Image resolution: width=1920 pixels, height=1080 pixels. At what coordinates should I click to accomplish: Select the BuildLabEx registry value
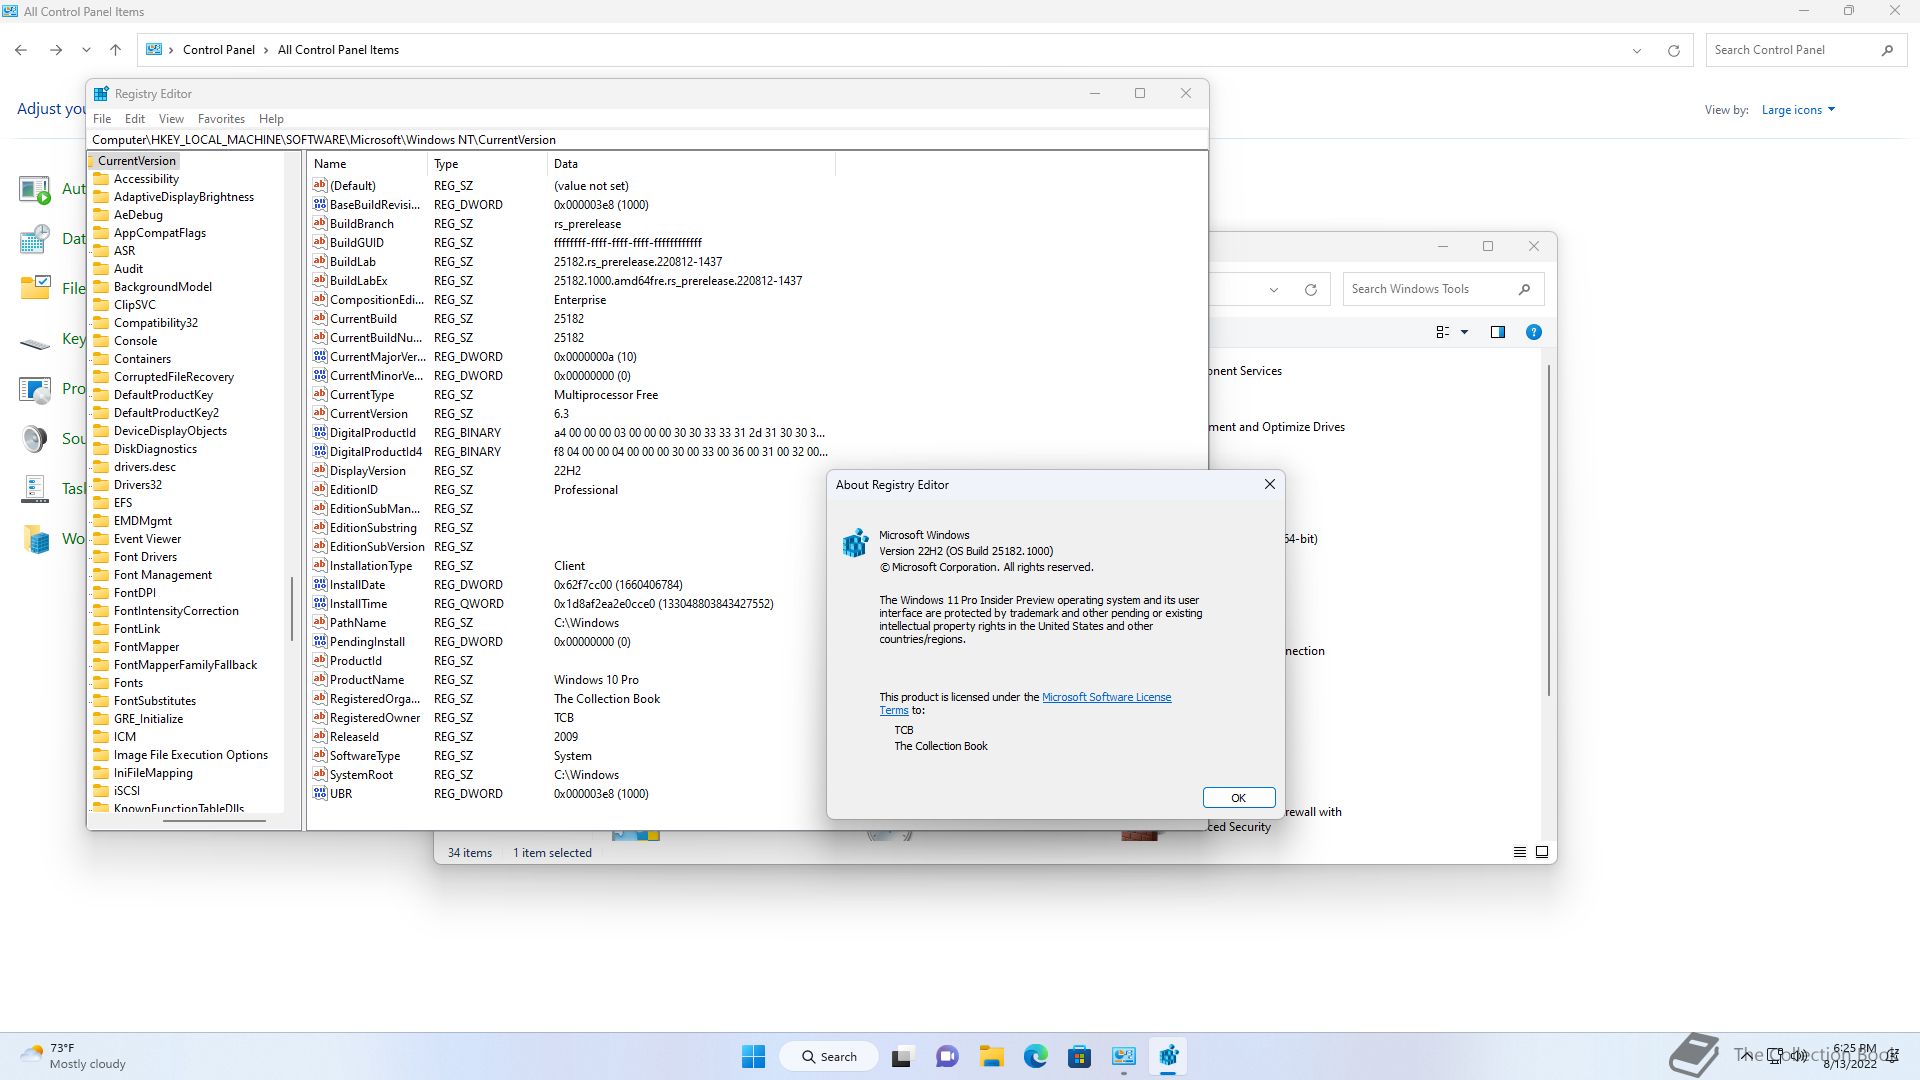click(358, 281)
